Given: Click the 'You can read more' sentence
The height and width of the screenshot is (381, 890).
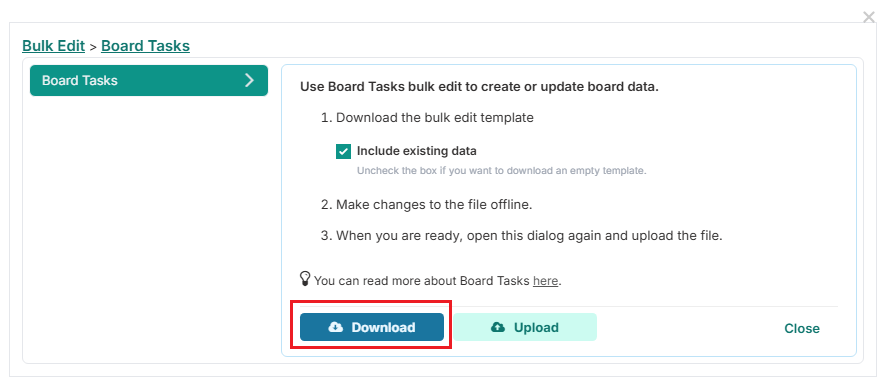Looking at the screenshot, I should click(438, 280).
